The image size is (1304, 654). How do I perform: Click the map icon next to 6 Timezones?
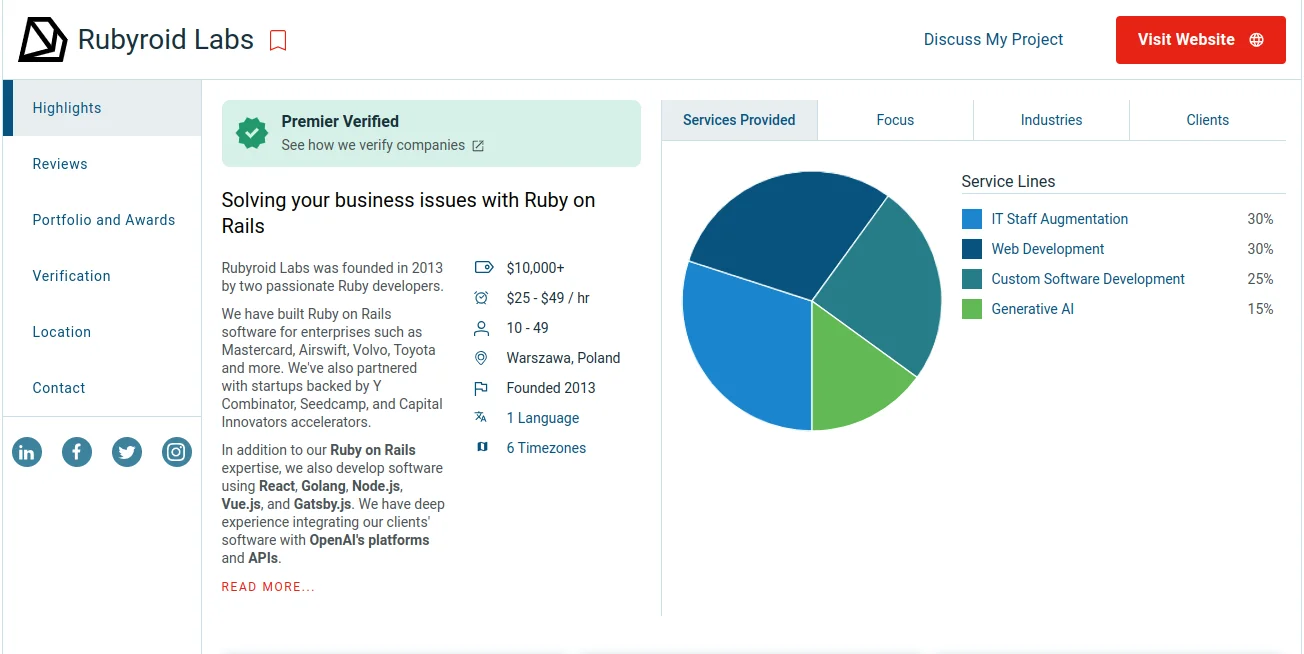482,447
